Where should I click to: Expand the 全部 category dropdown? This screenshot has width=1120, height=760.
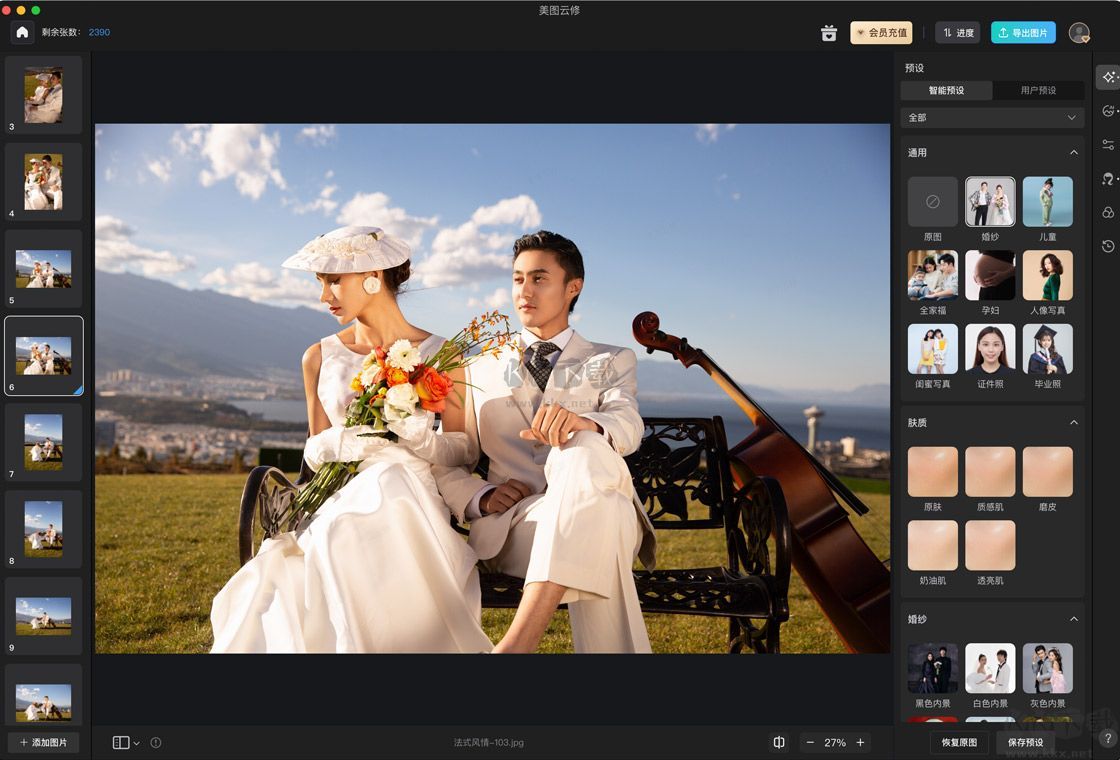point(992,118)
